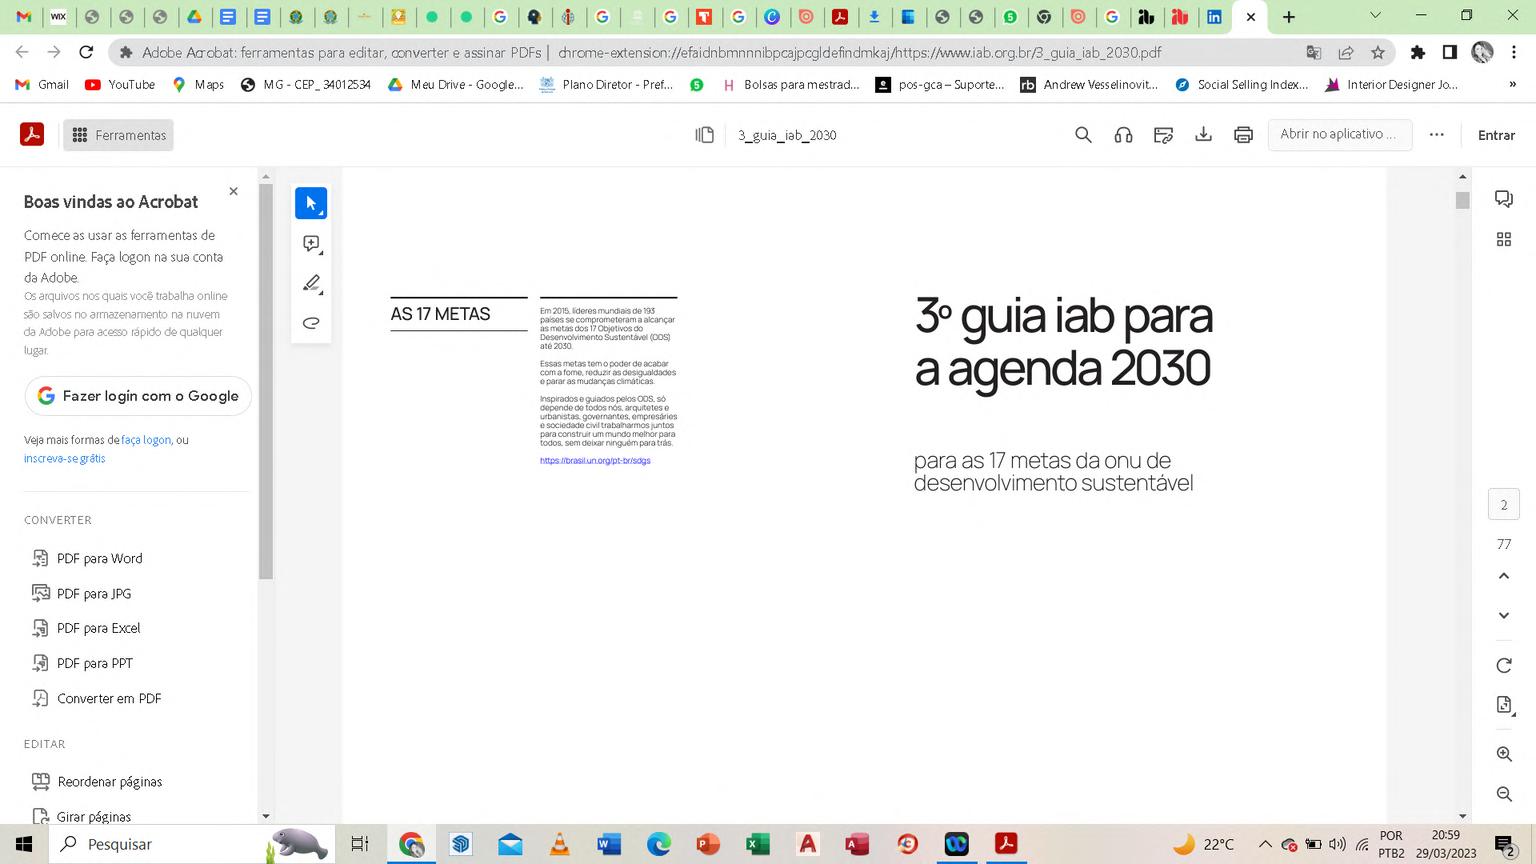1536x864 pixels.
Task: Open the notification center icon
Action: tap(1504, 845)
